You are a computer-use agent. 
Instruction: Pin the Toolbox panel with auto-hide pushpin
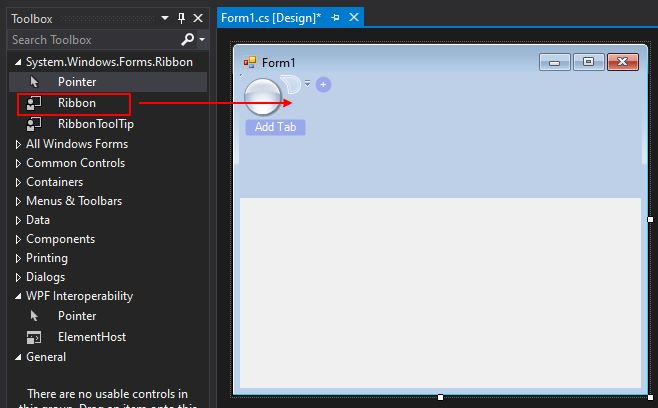[x=181, y=18]
